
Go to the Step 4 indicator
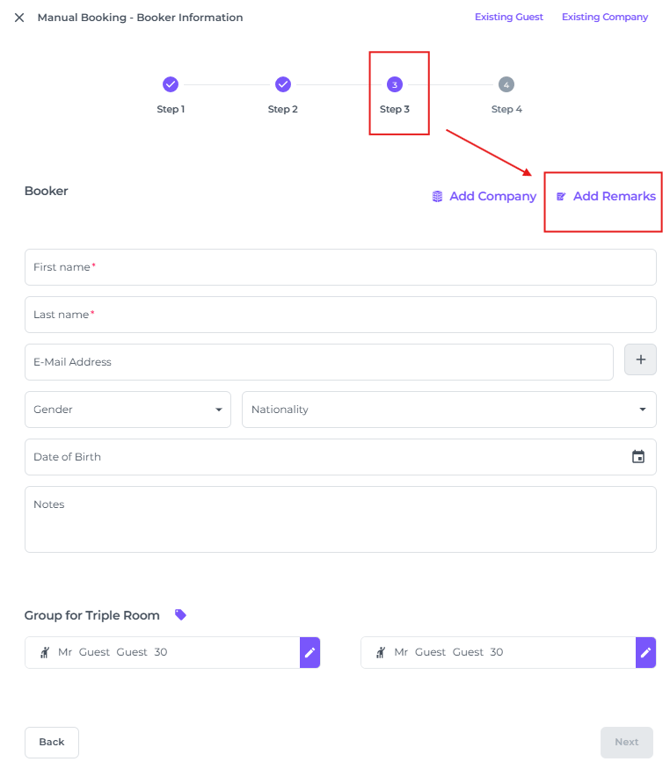pyautogui.click(x=506, y=85)
